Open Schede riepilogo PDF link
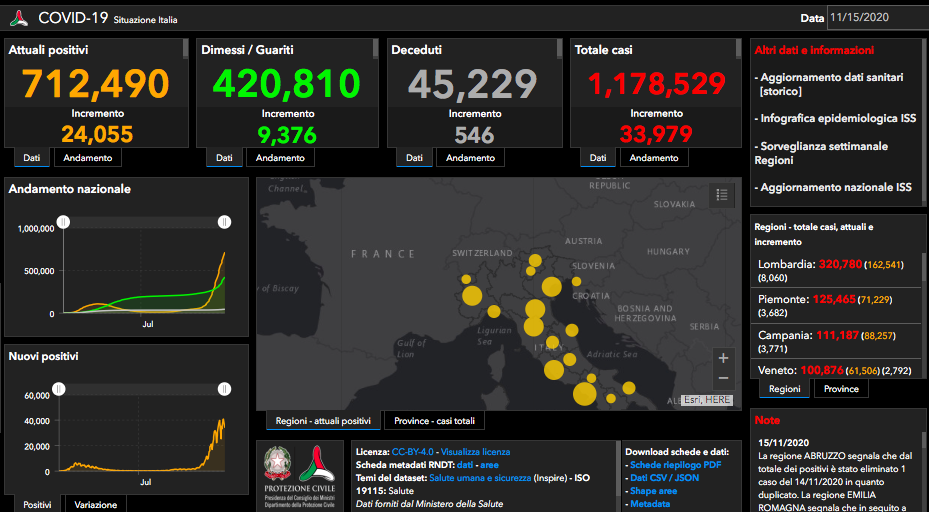Image resolution: width=929 pixels, height=512 pixels. pyautogui.click(x=675, y=465)
